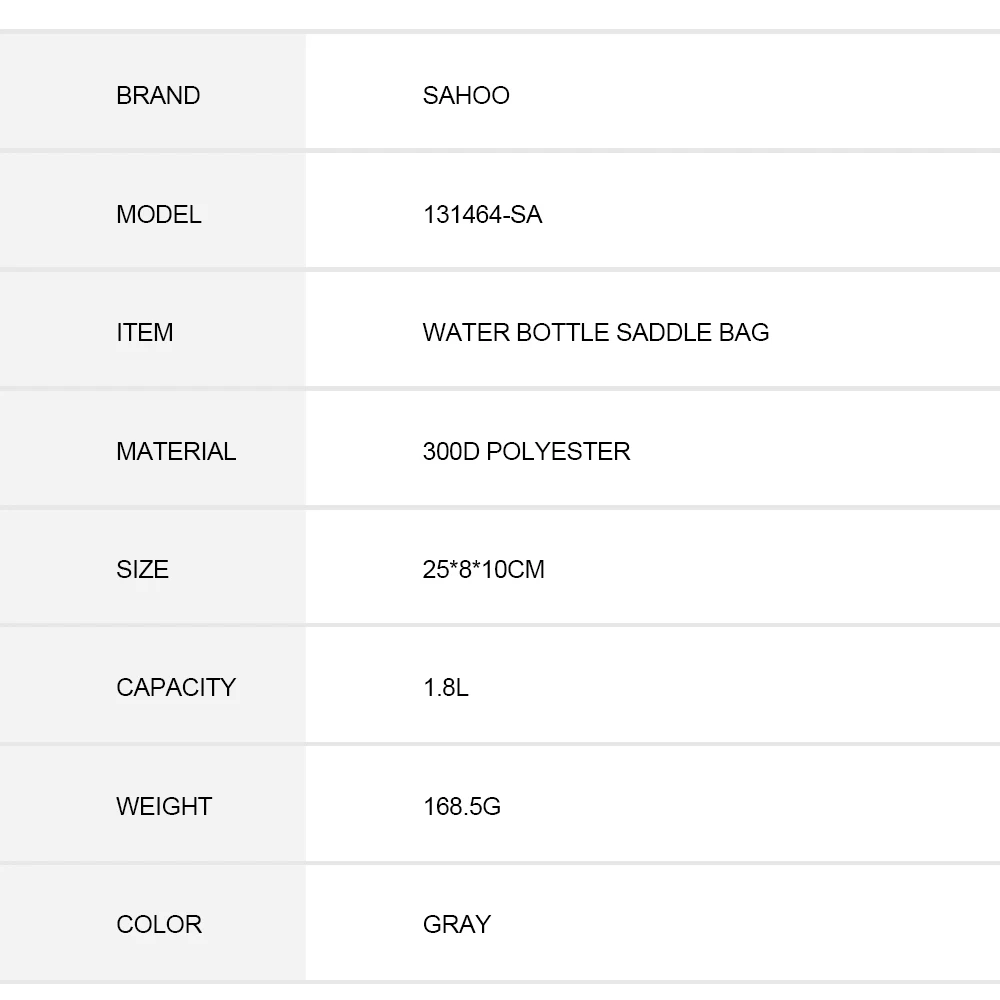
Task: Click the MODEL label cell
Action: [x=159, y=214]
